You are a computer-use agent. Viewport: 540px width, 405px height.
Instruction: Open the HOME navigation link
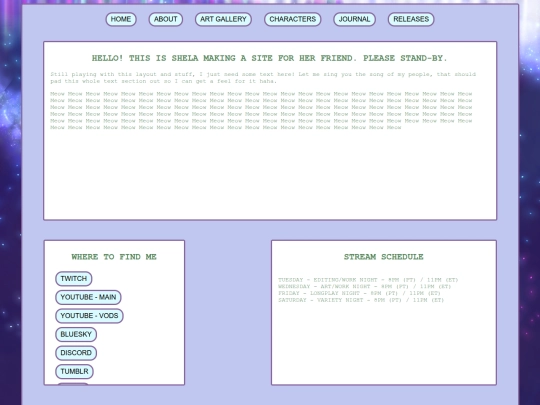coord(121,19)
